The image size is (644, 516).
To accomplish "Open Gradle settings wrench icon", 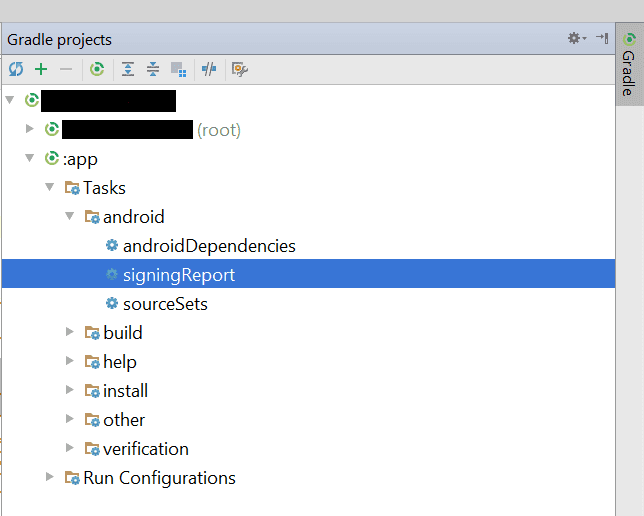I will click(239, 69).
